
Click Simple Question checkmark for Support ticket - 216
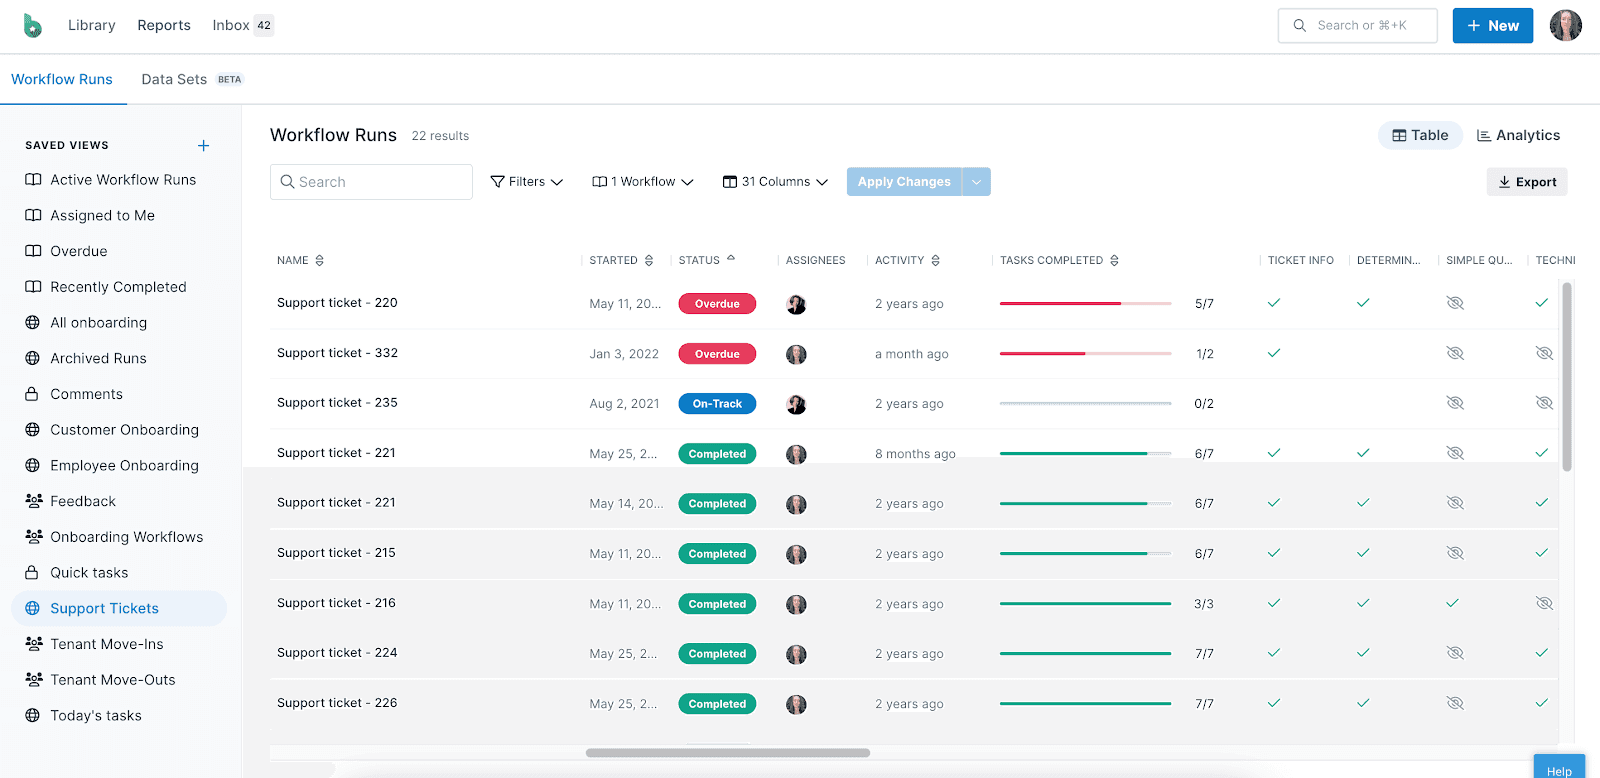coord(1452,603)
